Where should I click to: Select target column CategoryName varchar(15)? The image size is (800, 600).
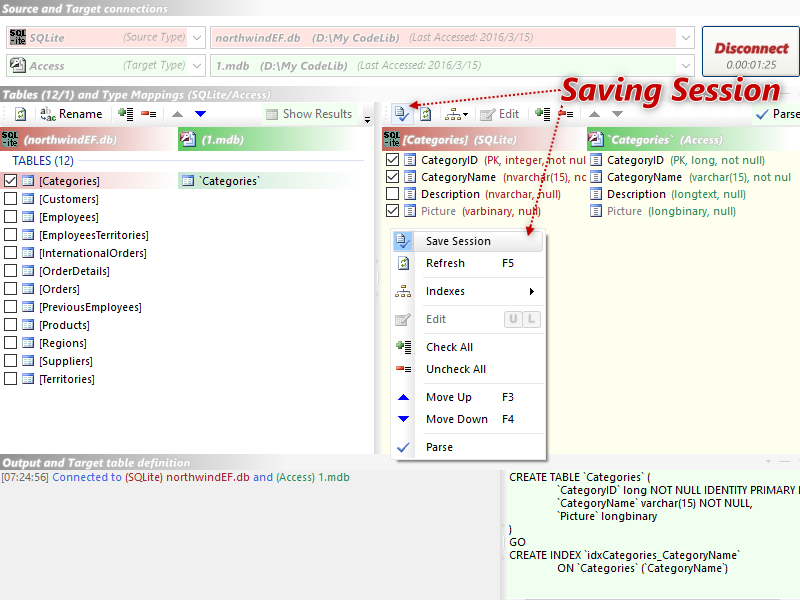tap(691, 177)
